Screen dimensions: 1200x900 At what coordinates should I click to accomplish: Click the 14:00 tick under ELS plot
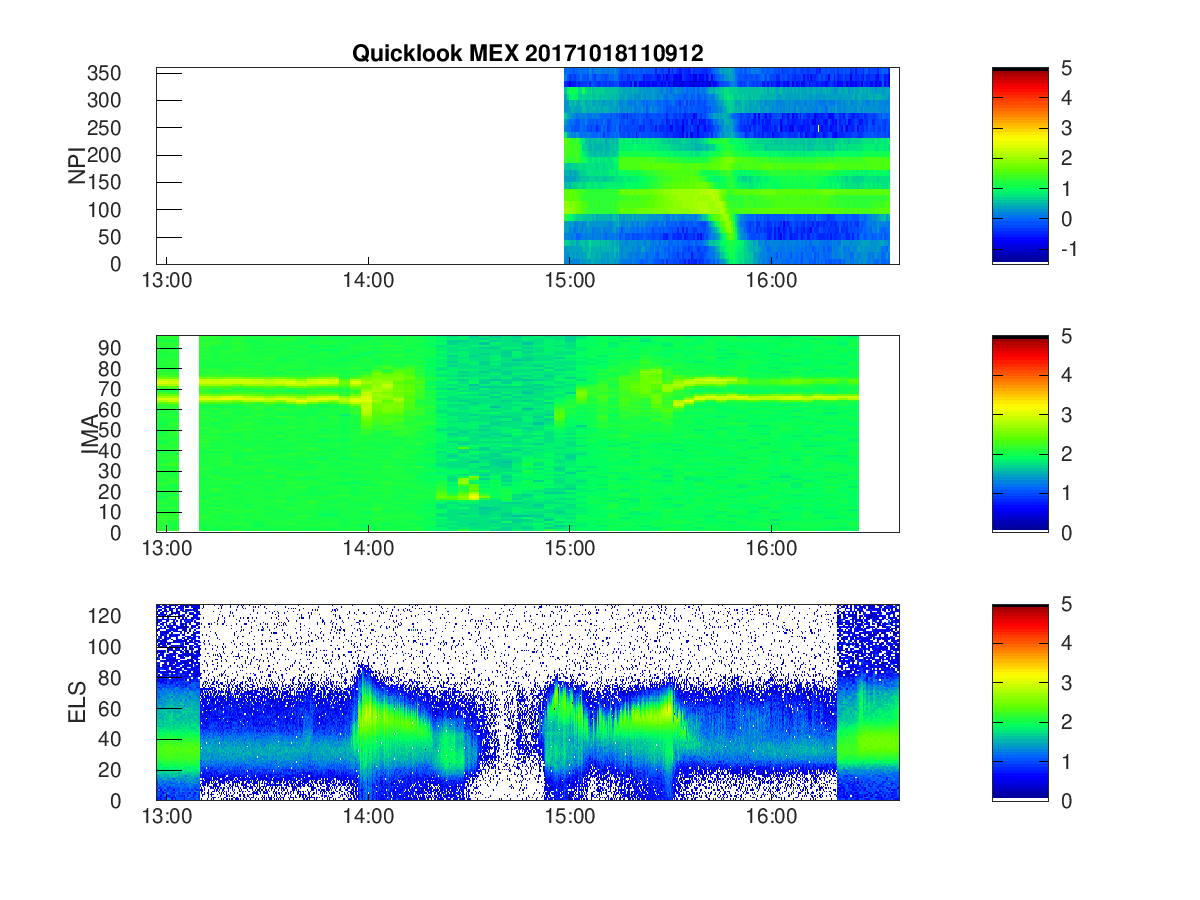369,817
